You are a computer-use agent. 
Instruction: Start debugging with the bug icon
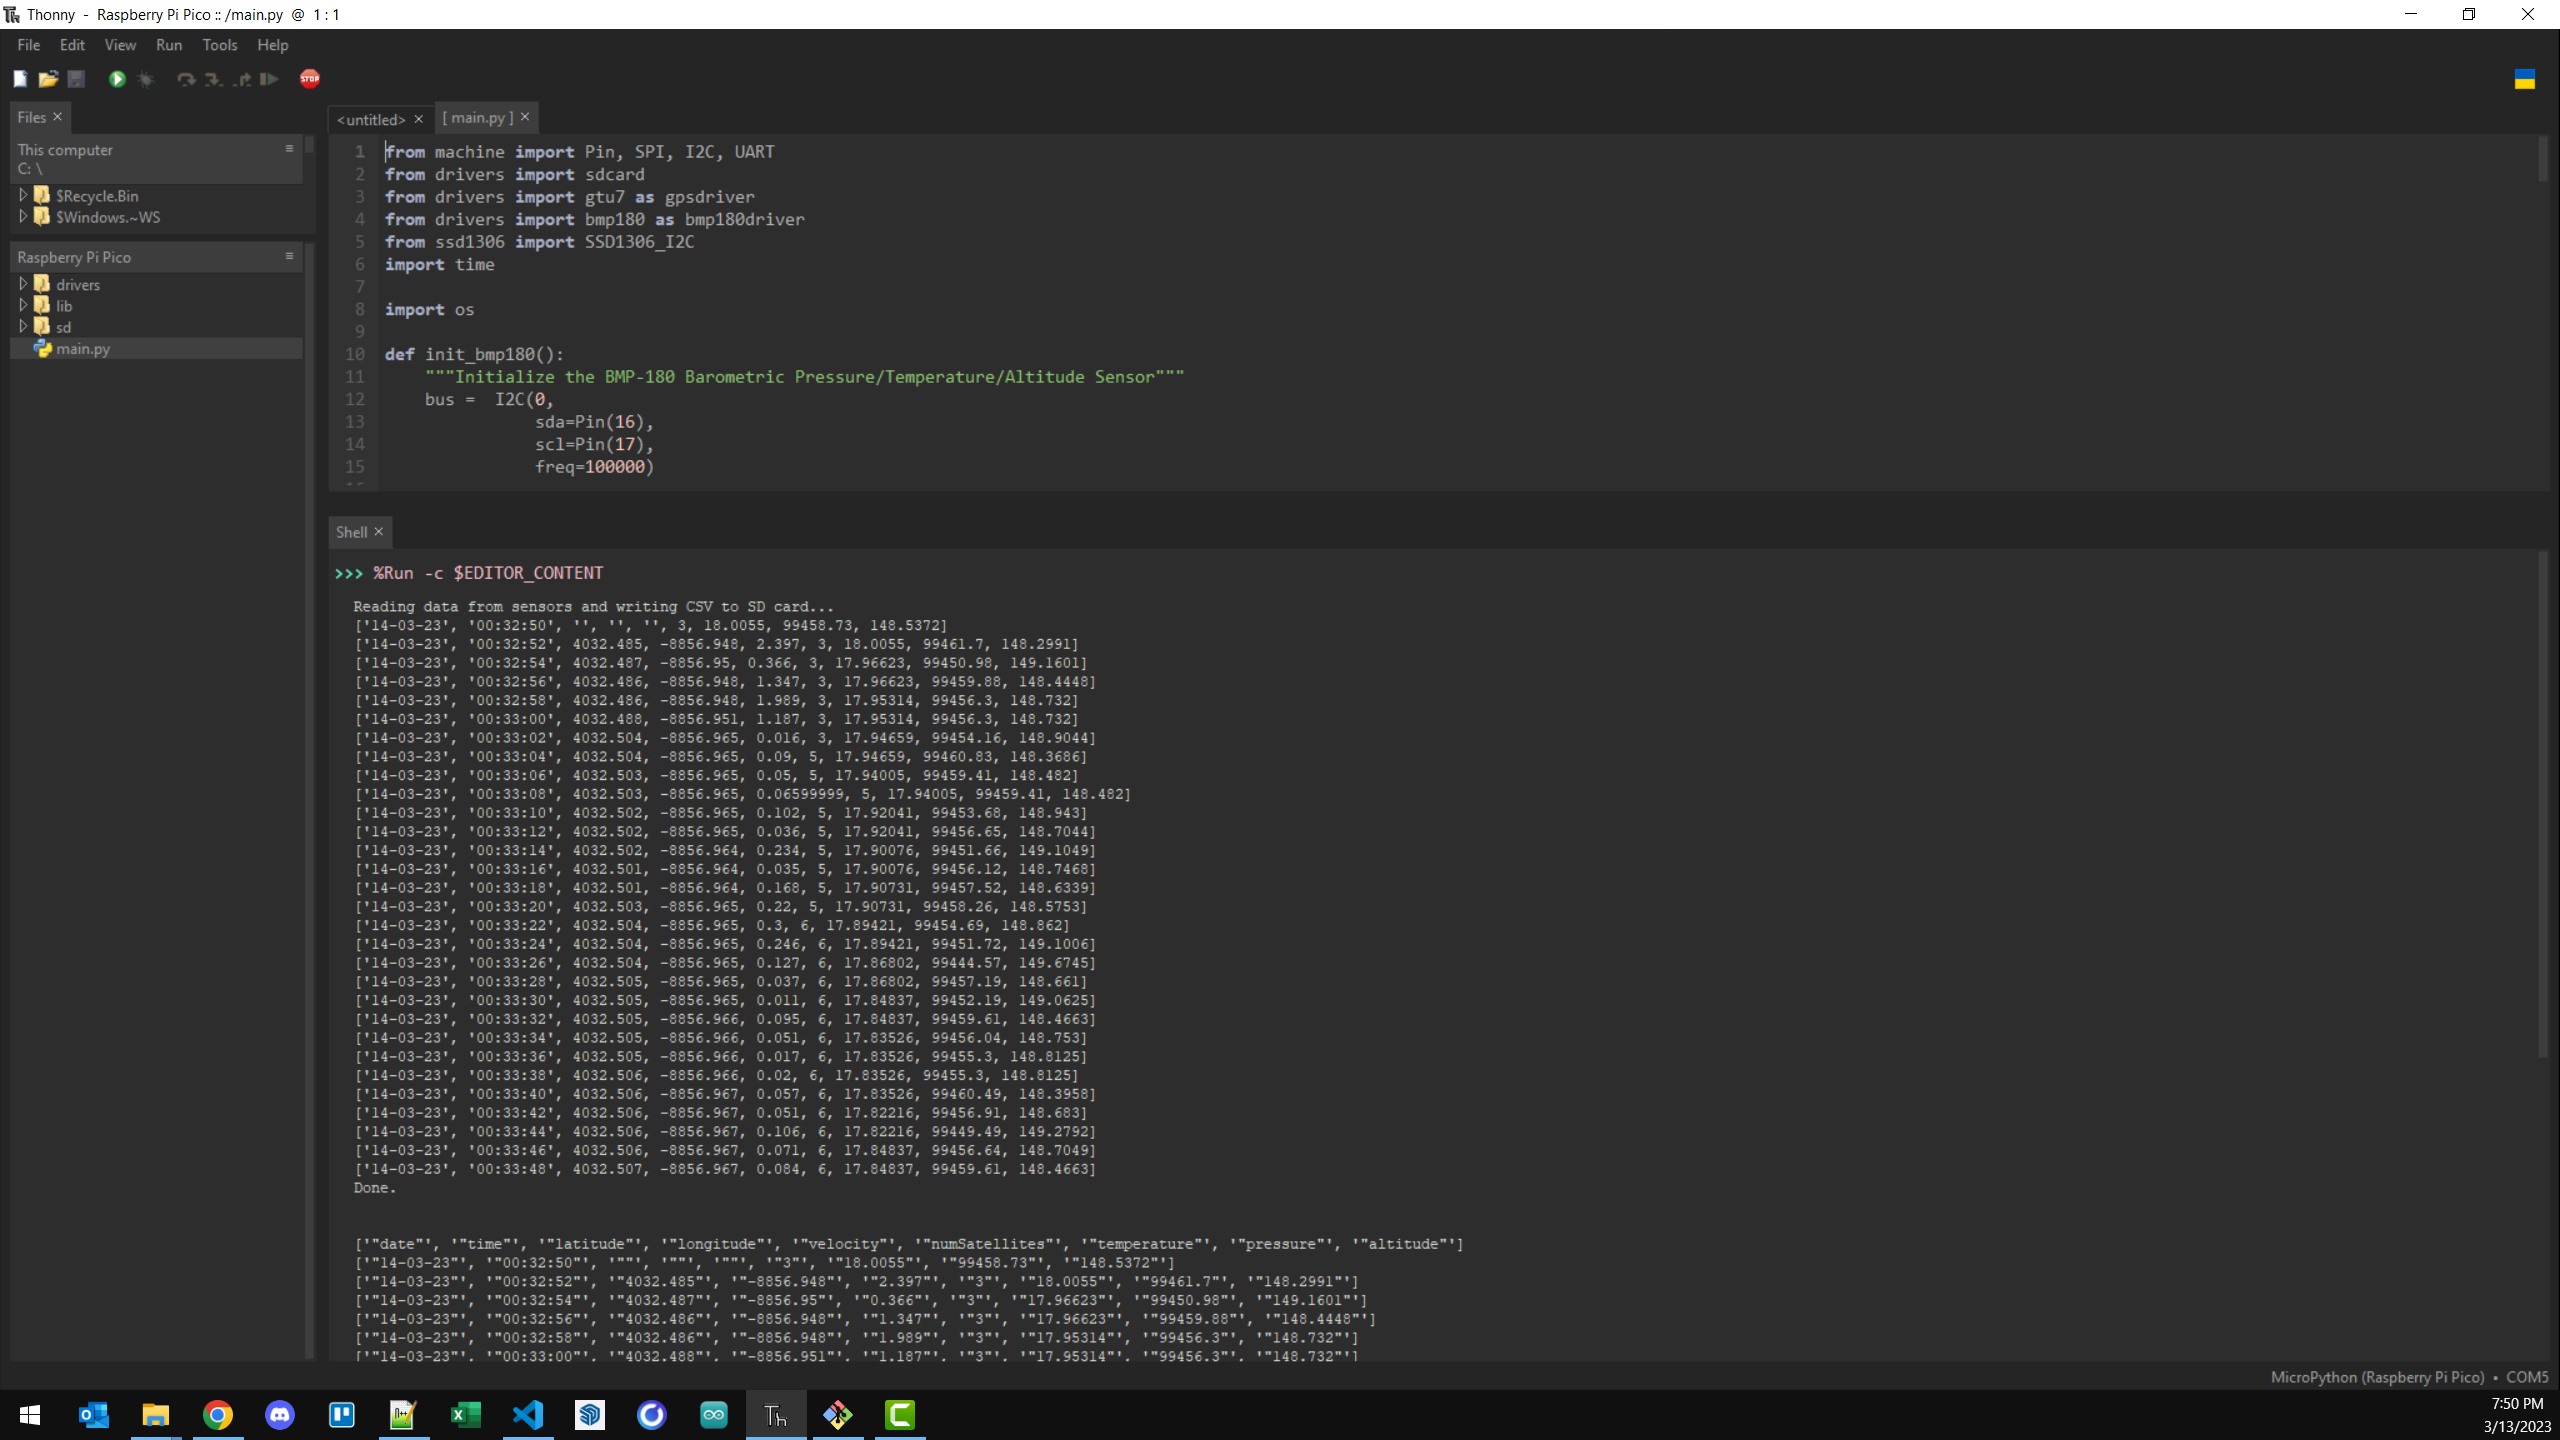pyautogui.click(x=146, y=79)
